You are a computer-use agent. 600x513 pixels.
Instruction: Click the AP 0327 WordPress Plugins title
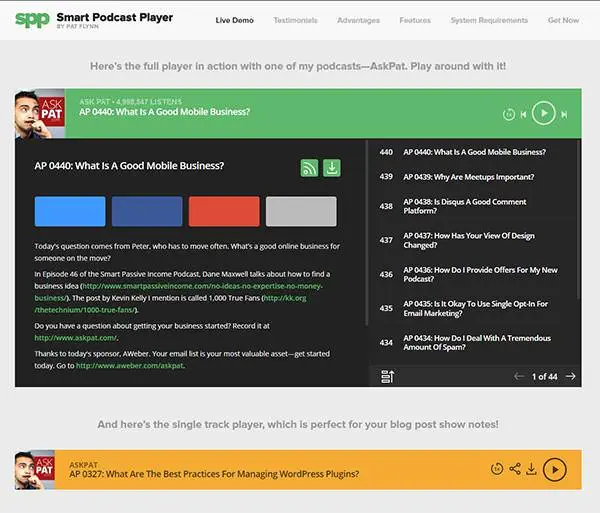[x=214, y=474]
